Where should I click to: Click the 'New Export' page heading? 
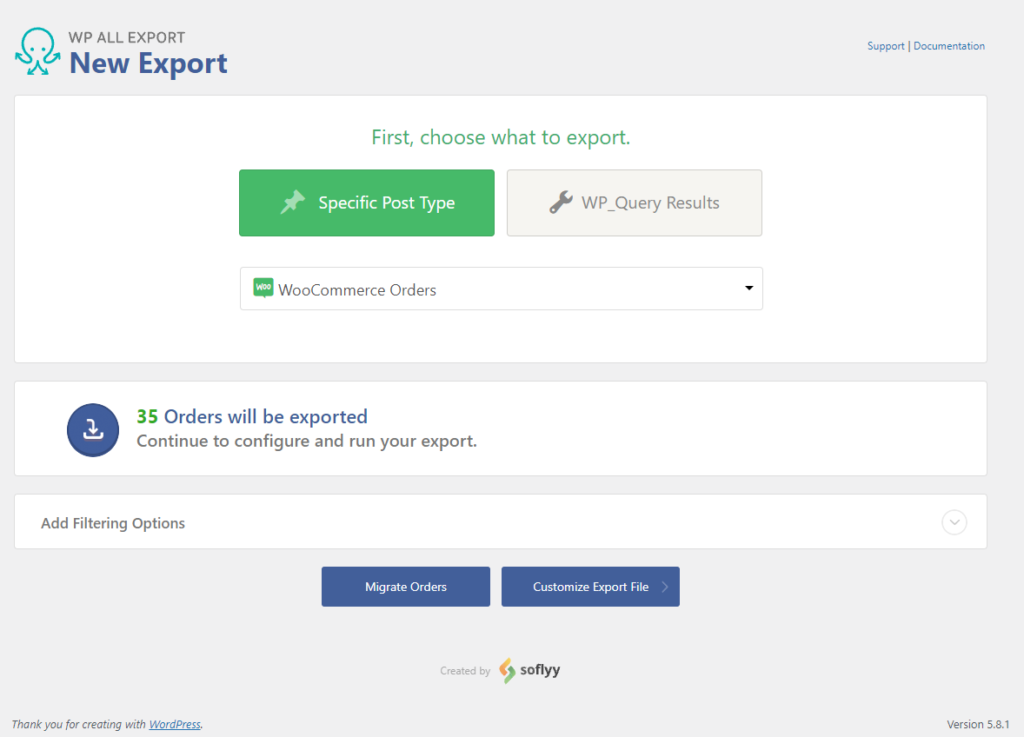(148, 63)
